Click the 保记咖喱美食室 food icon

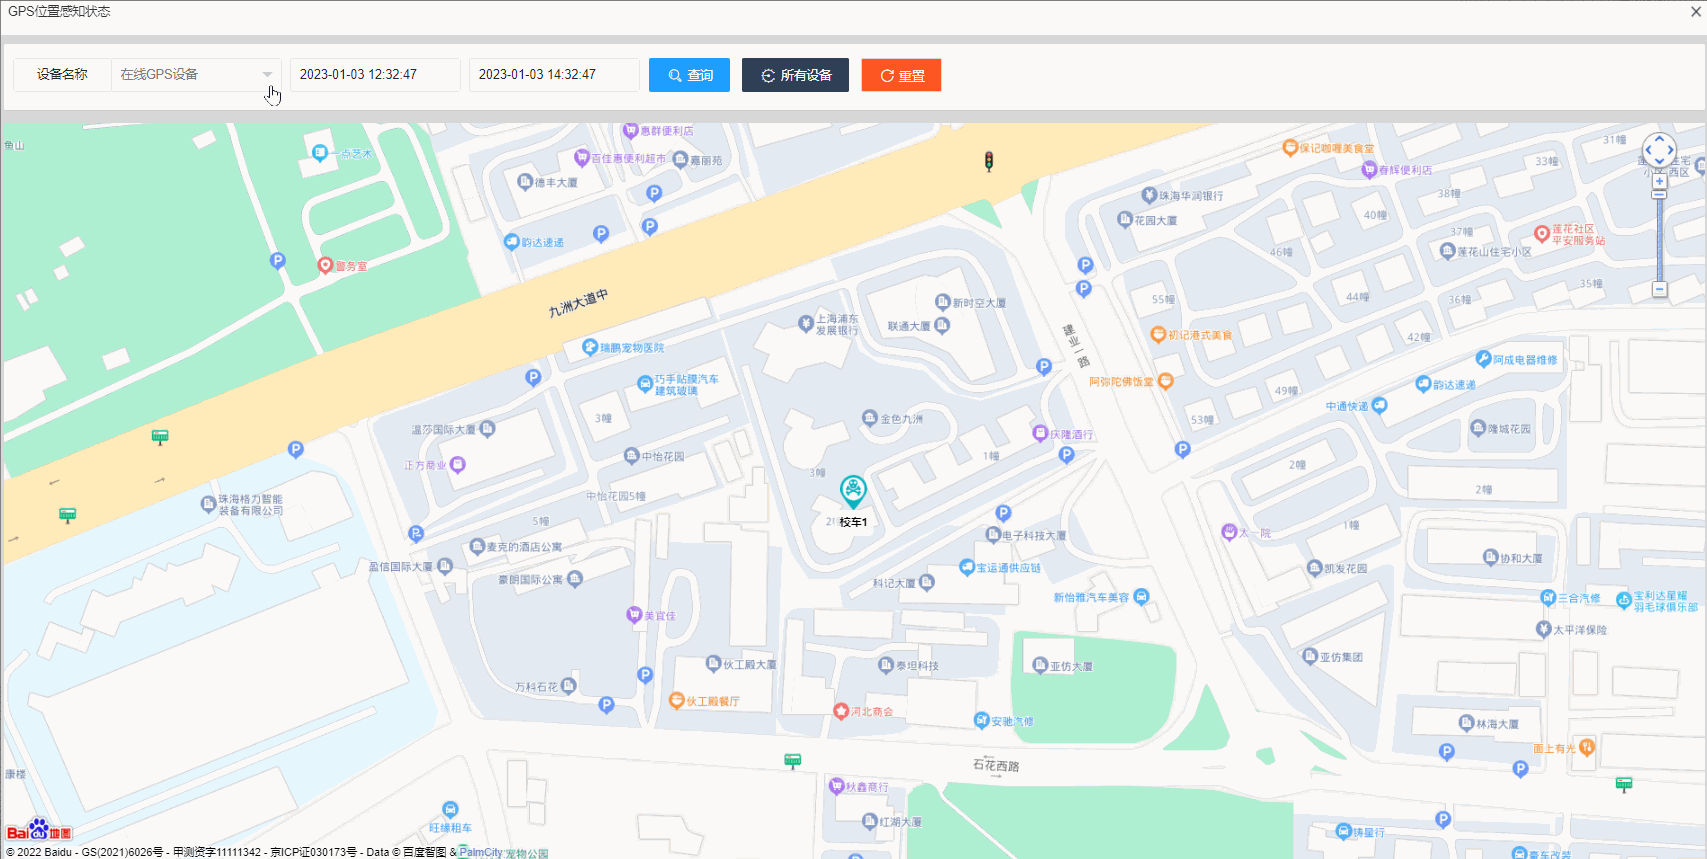[1290, 148]
